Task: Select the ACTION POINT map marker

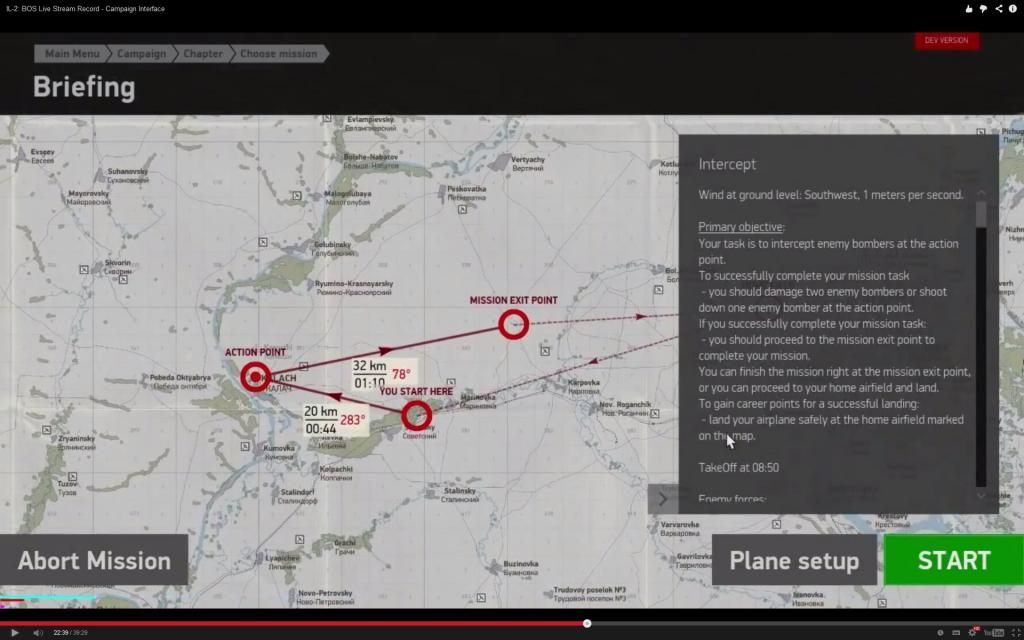Action: (255, 377)
